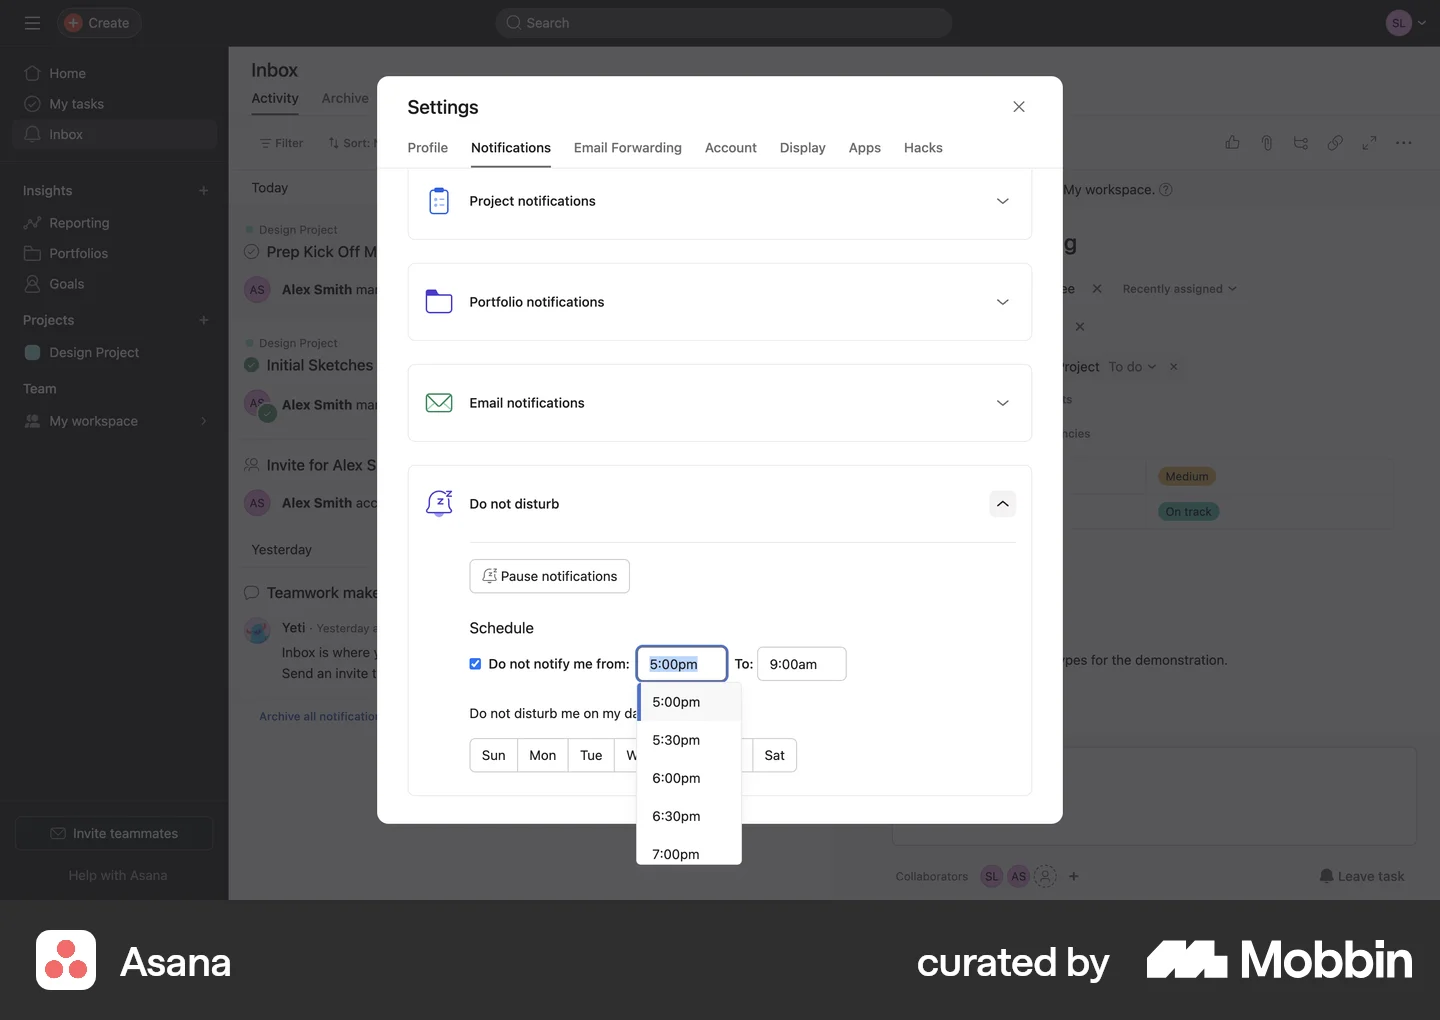1440x1020 pixels.
Task: Click the Leave task button
Action: tap(1362, 877)
